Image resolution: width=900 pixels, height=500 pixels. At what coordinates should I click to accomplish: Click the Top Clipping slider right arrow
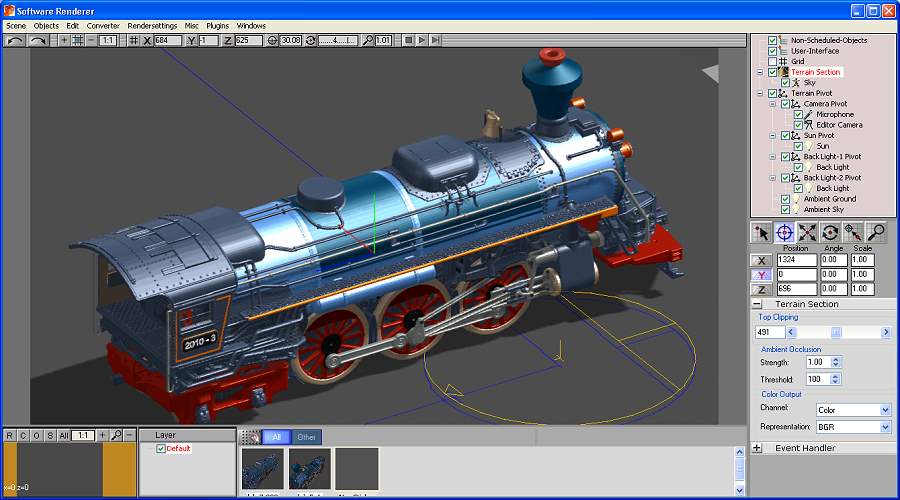[886, 332]
